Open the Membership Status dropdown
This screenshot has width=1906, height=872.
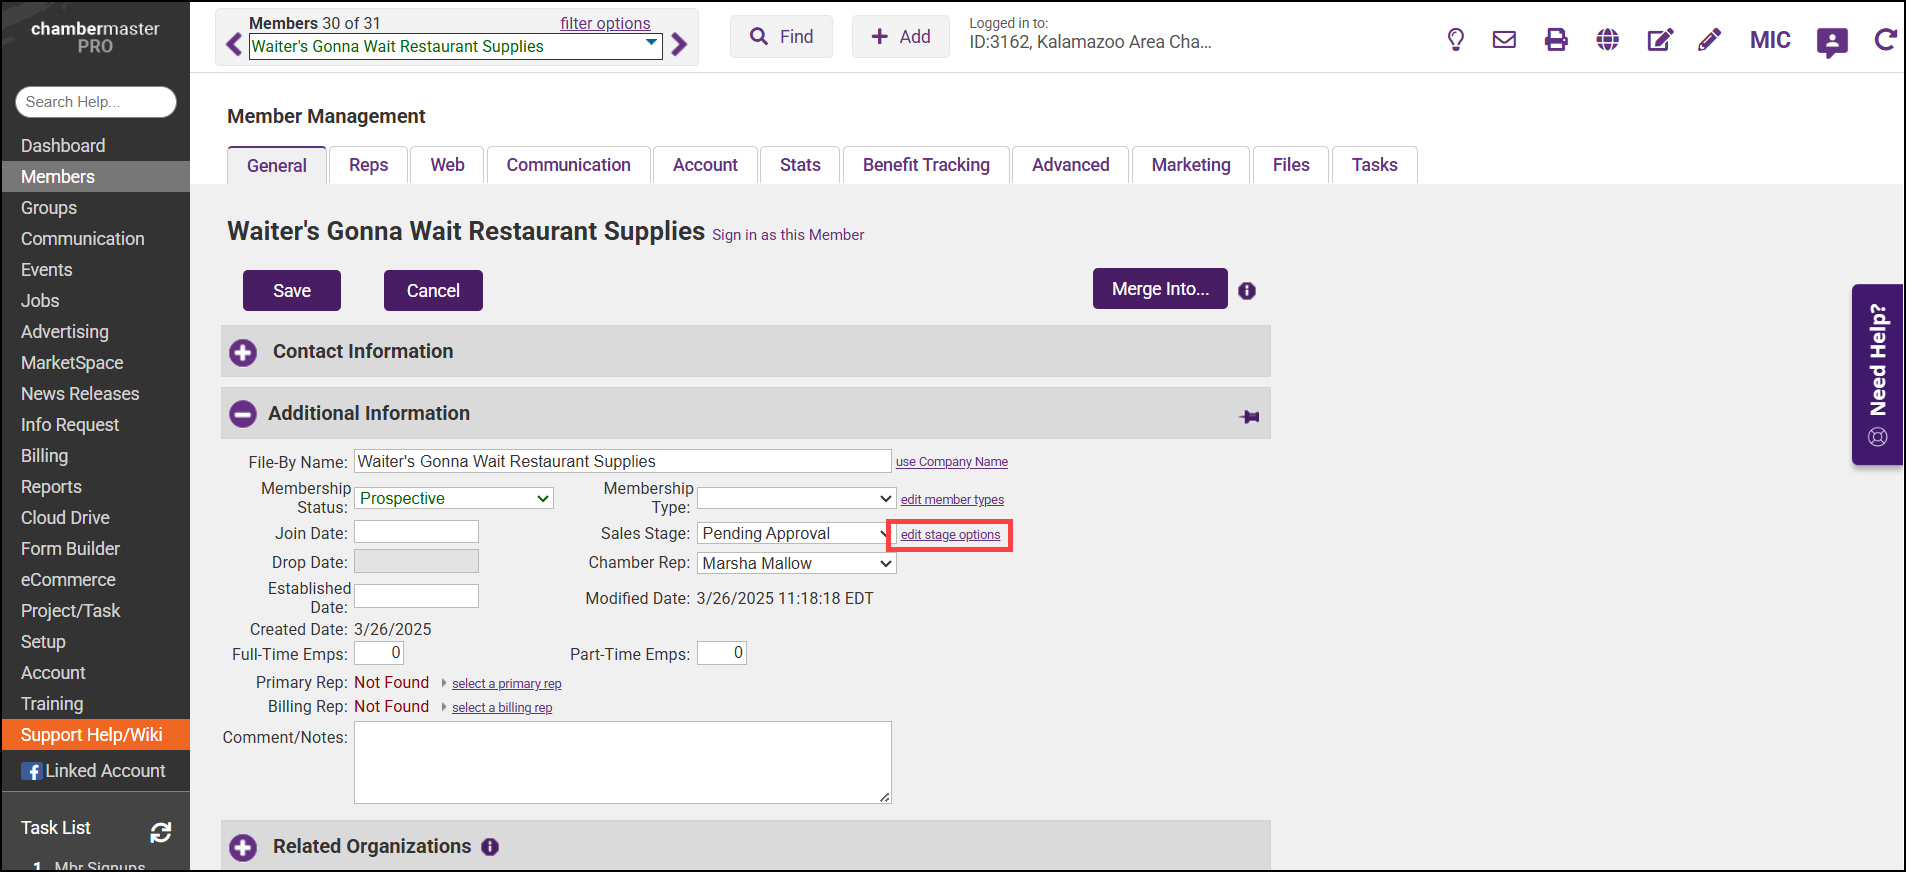(x=454, y=498)
